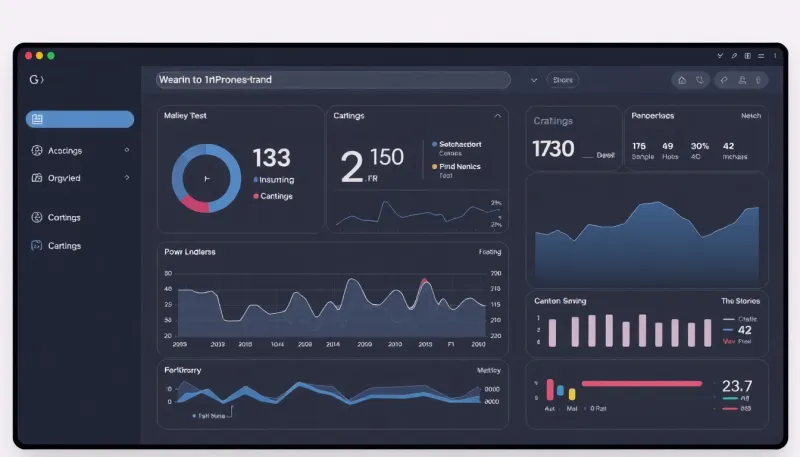Click the globe icon beside Acocings
The width and height of the screenshot is (800, 457).
(x=37, y=150)
